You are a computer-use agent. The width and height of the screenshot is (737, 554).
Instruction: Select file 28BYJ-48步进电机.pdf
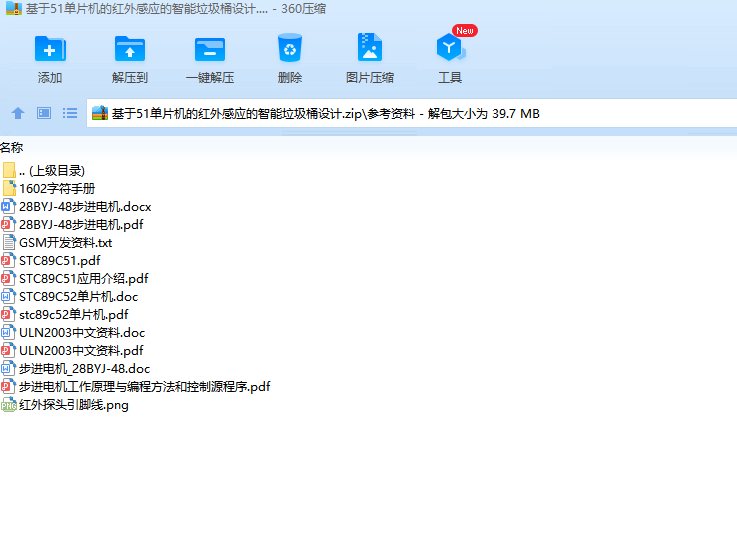pyautogui.click(x=72, y=225)
